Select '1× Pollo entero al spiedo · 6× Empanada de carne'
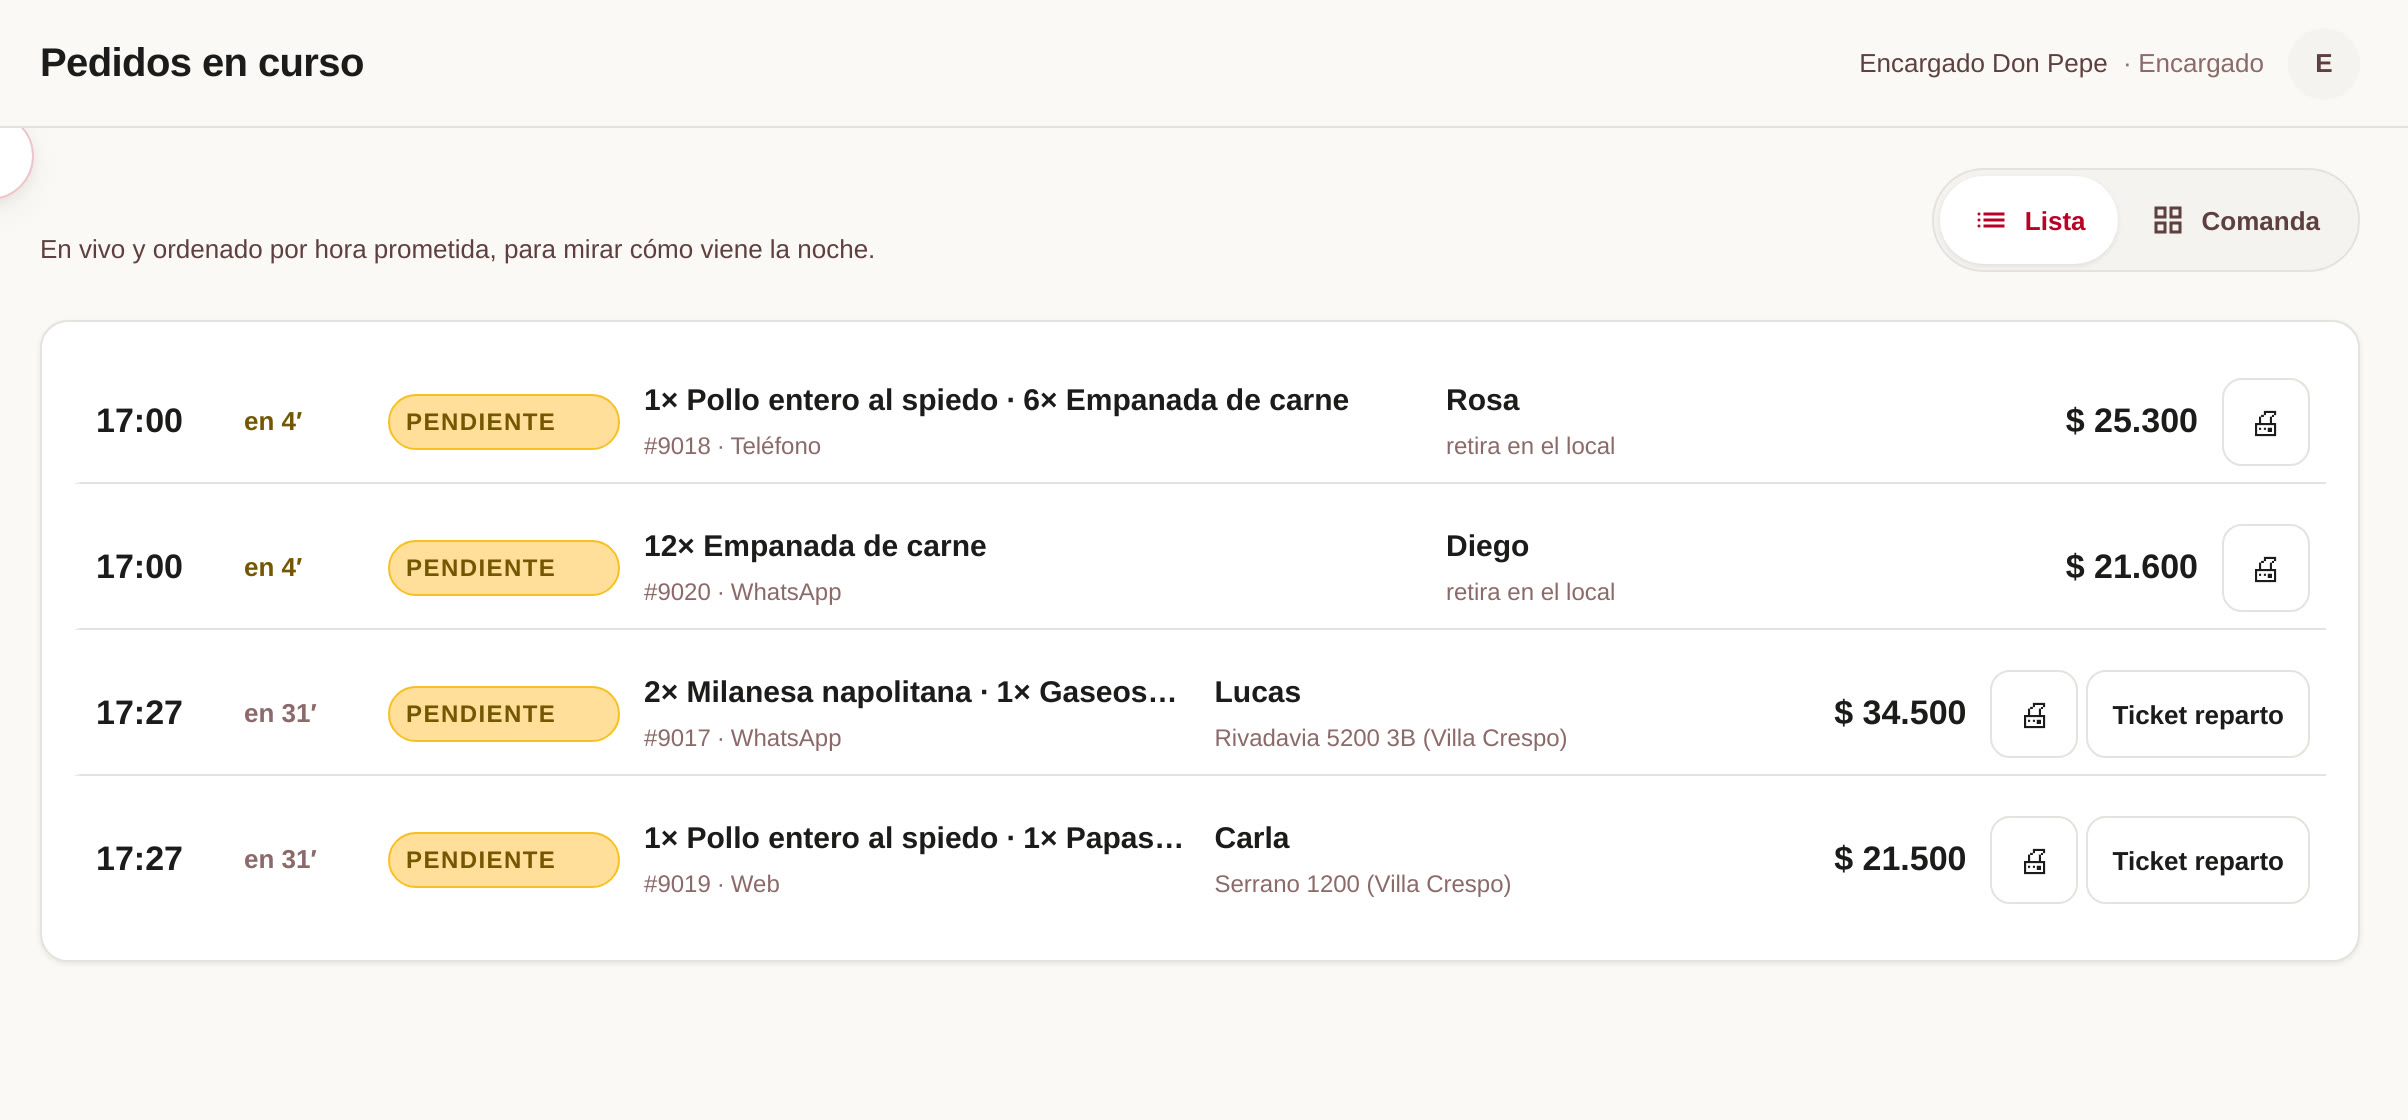Viewport: 2408px width, 1120px height. coord(996,400)
